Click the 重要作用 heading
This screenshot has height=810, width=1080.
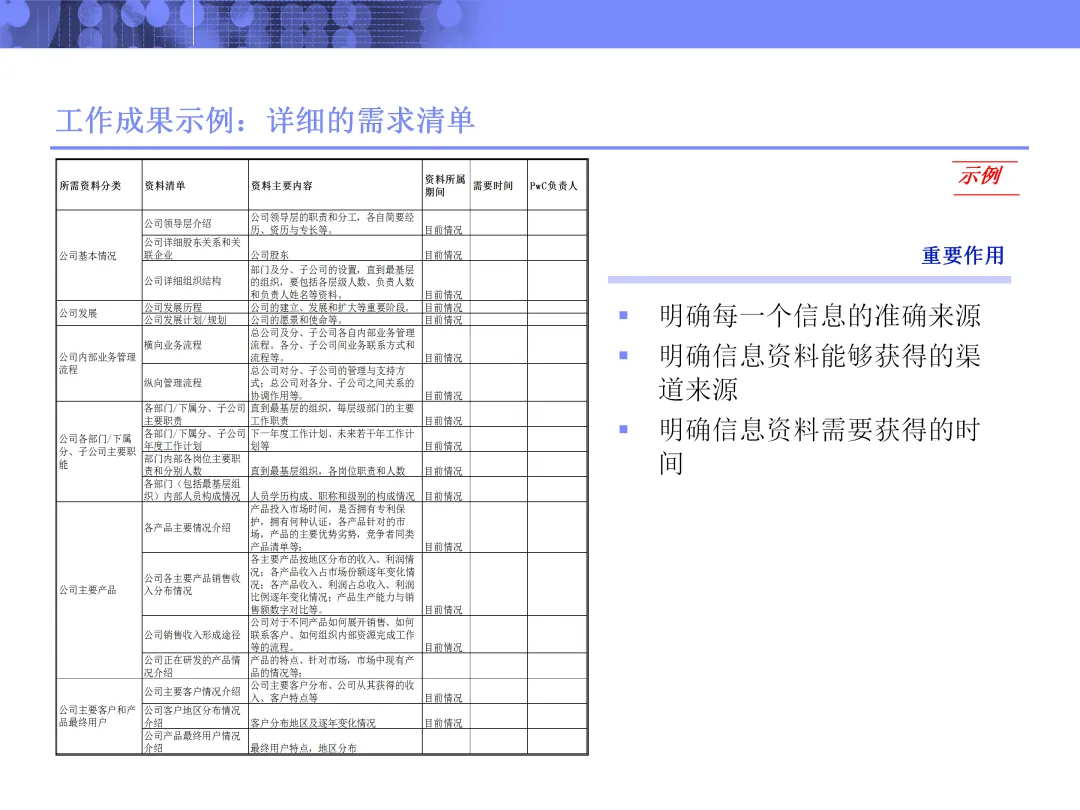pyautogui.click(x=962, y=256)
